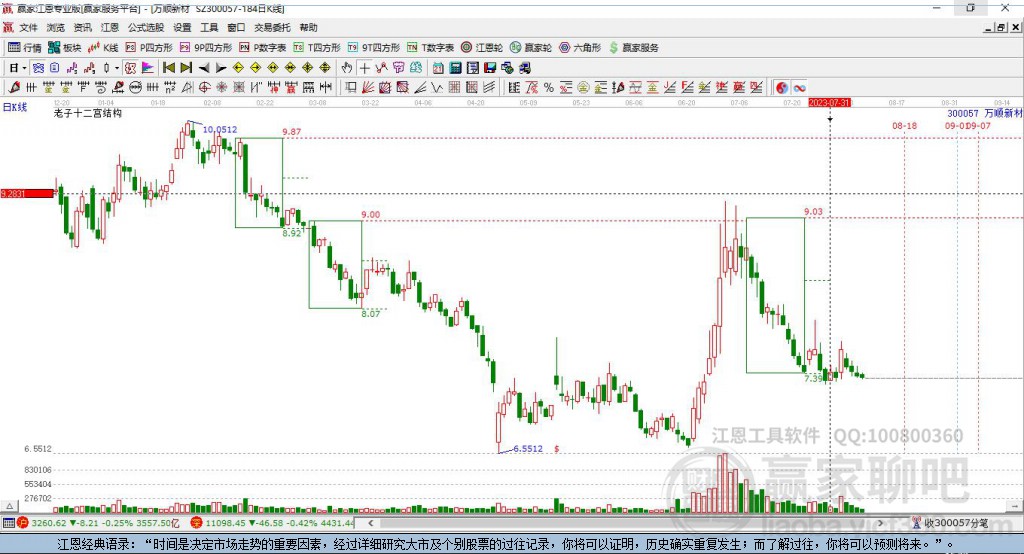Image resolution: width=1024 pixels, height=554 pixels.
Task: Open the calculator icon tool
Action: point(455,68)
